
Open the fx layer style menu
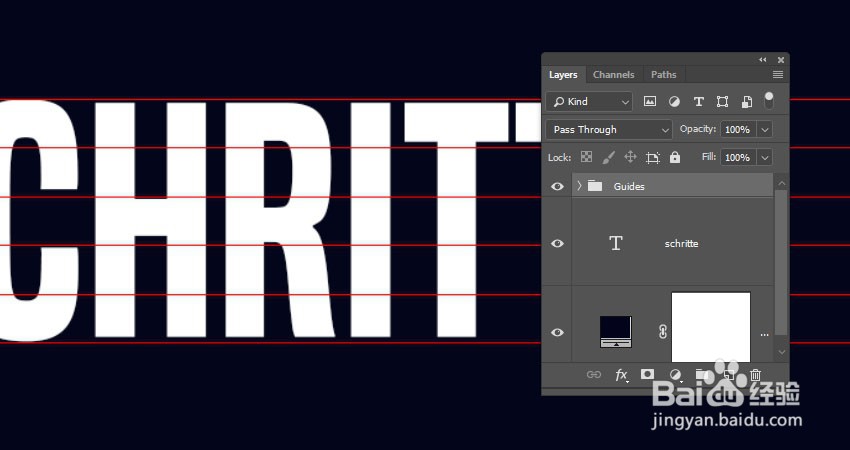621,375
